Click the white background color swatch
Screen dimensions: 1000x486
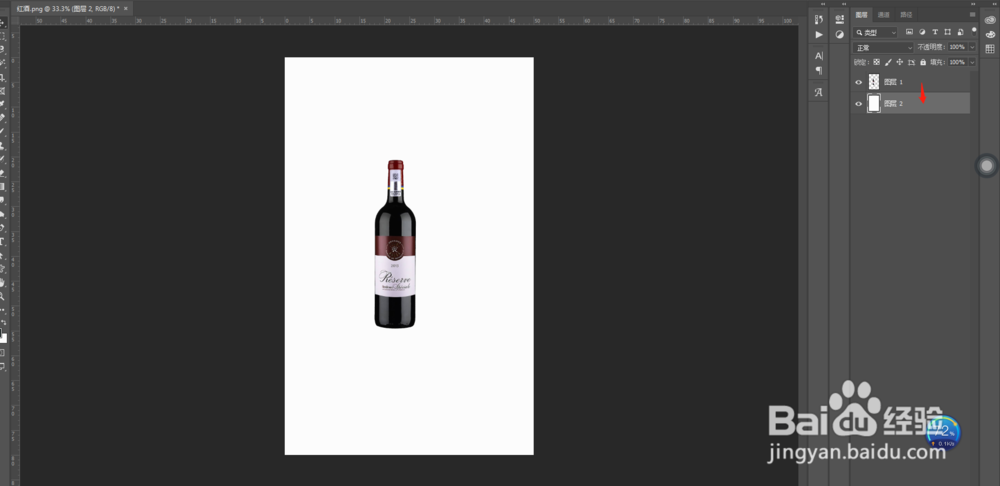click(x=4, y=339)
